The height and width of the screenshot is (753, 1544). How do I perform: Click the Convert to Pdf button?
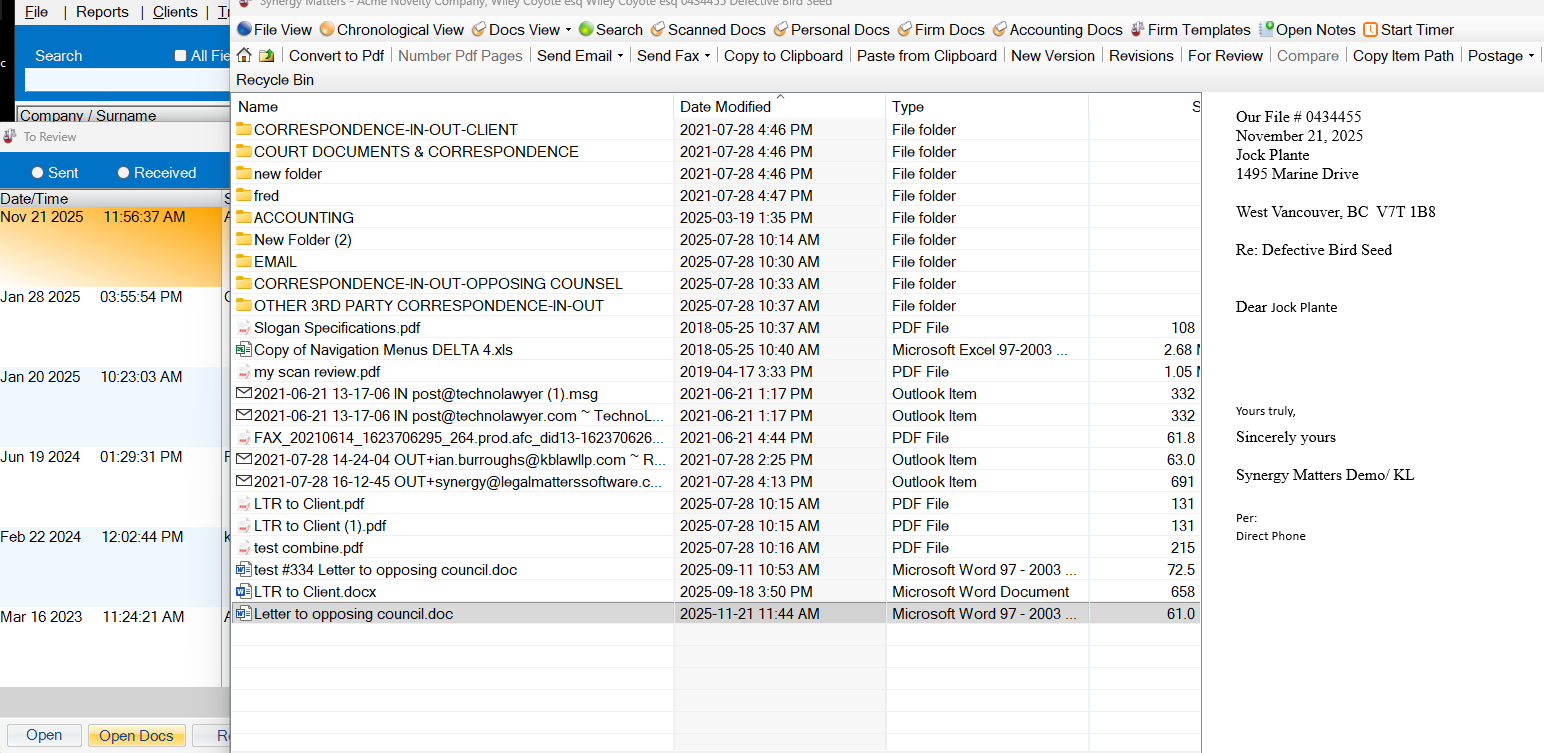click(x=336, y=56)
